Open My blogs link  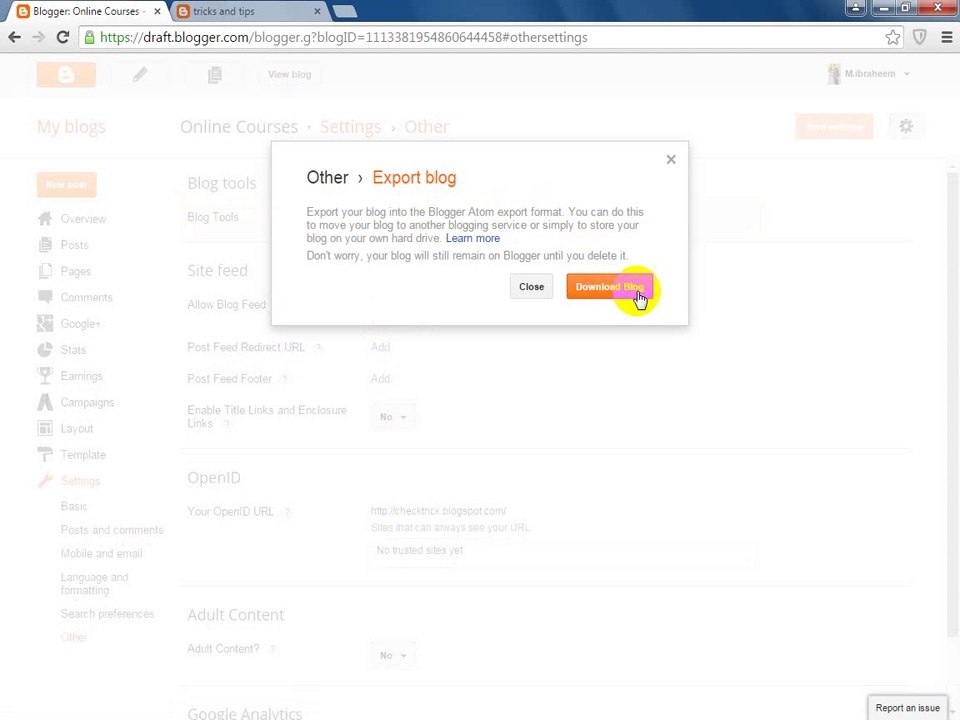click(x=71, y=127)
